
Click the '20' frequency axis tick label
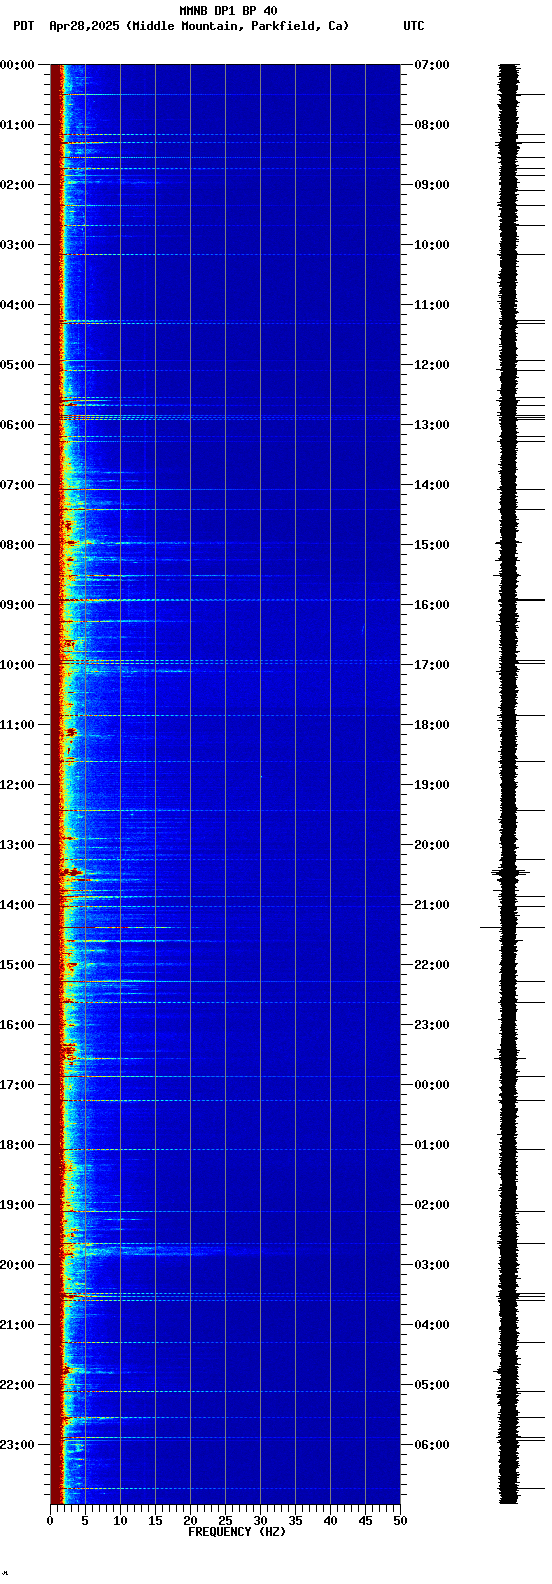[190, 1521]
